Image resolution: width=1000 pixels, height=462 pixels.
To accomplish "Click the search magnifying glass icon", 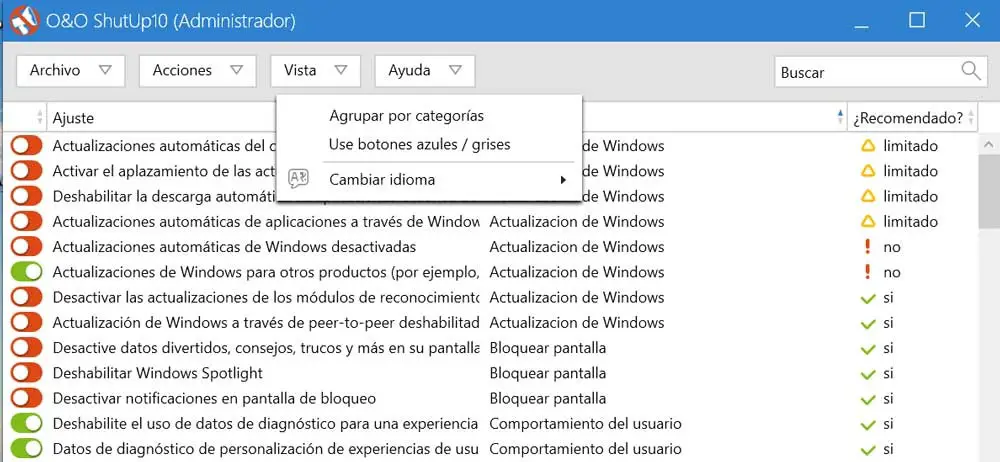I will 970,70.
